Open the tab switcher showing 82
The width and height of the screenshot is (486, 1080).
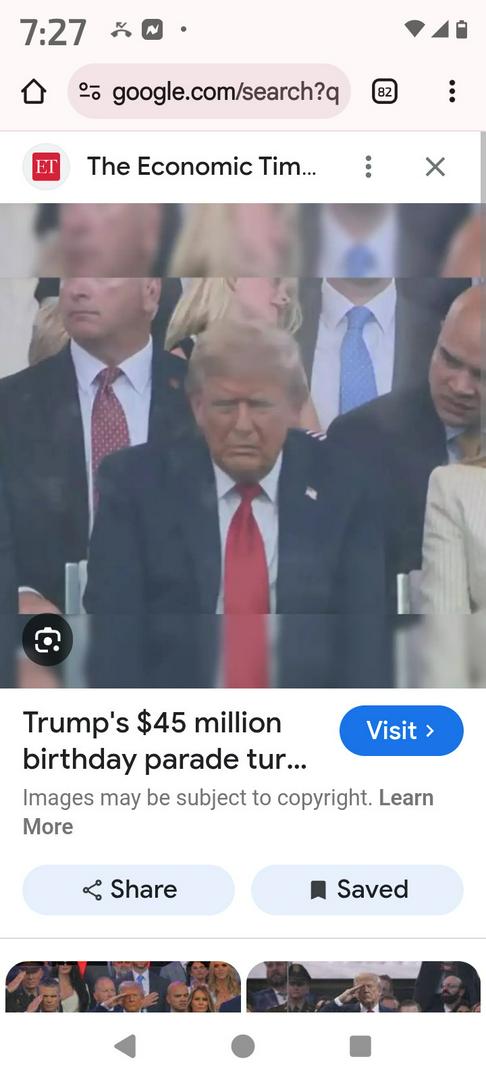pyautogui.click(x=385, y=92)
